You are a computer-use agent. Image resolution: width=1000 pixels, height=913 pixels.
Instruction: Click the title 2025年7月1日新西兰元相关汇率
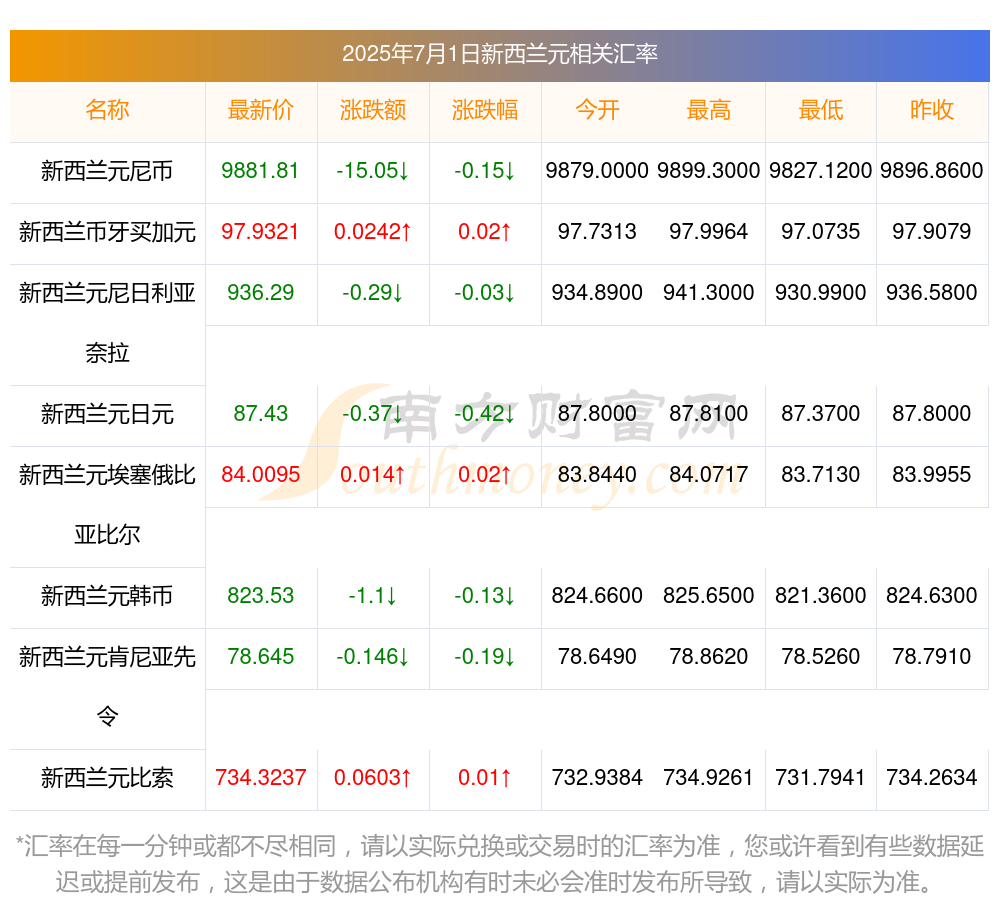[499, 54]
